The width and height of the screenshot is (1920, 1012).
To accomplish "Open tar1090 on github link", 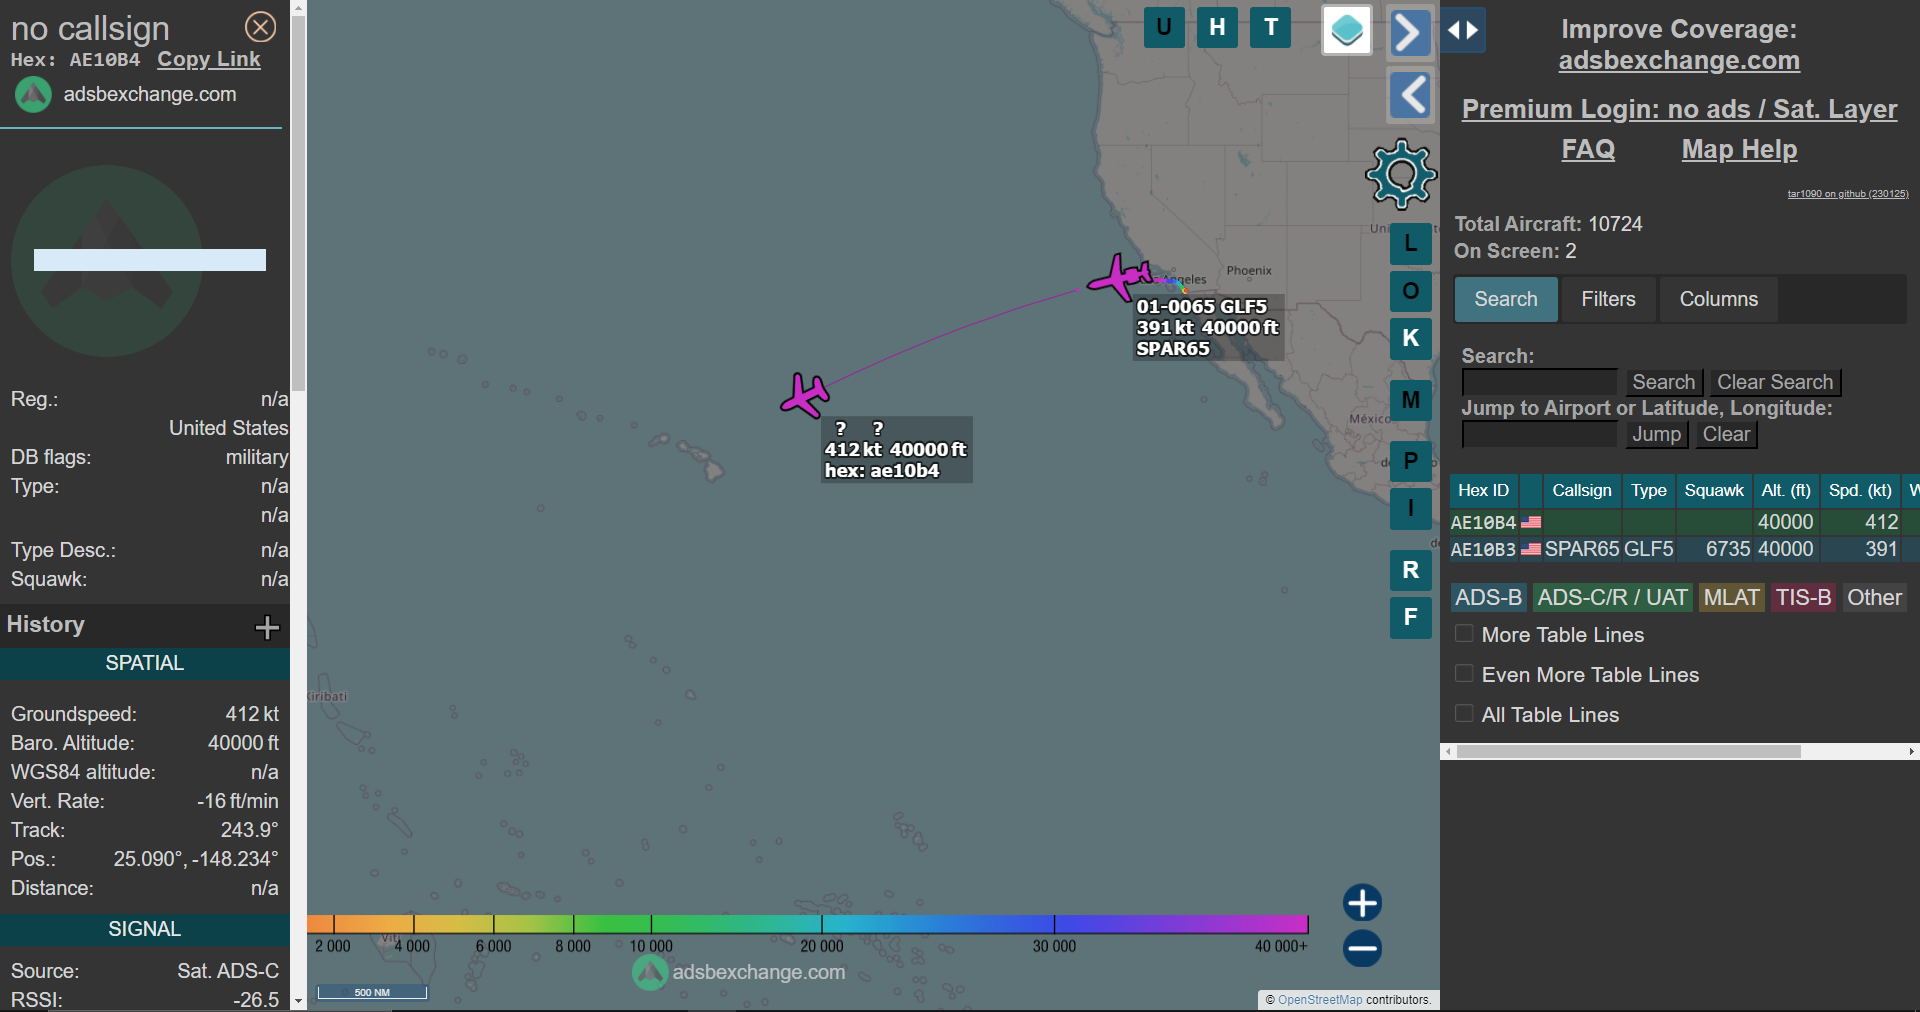I will pos(1848,194).
